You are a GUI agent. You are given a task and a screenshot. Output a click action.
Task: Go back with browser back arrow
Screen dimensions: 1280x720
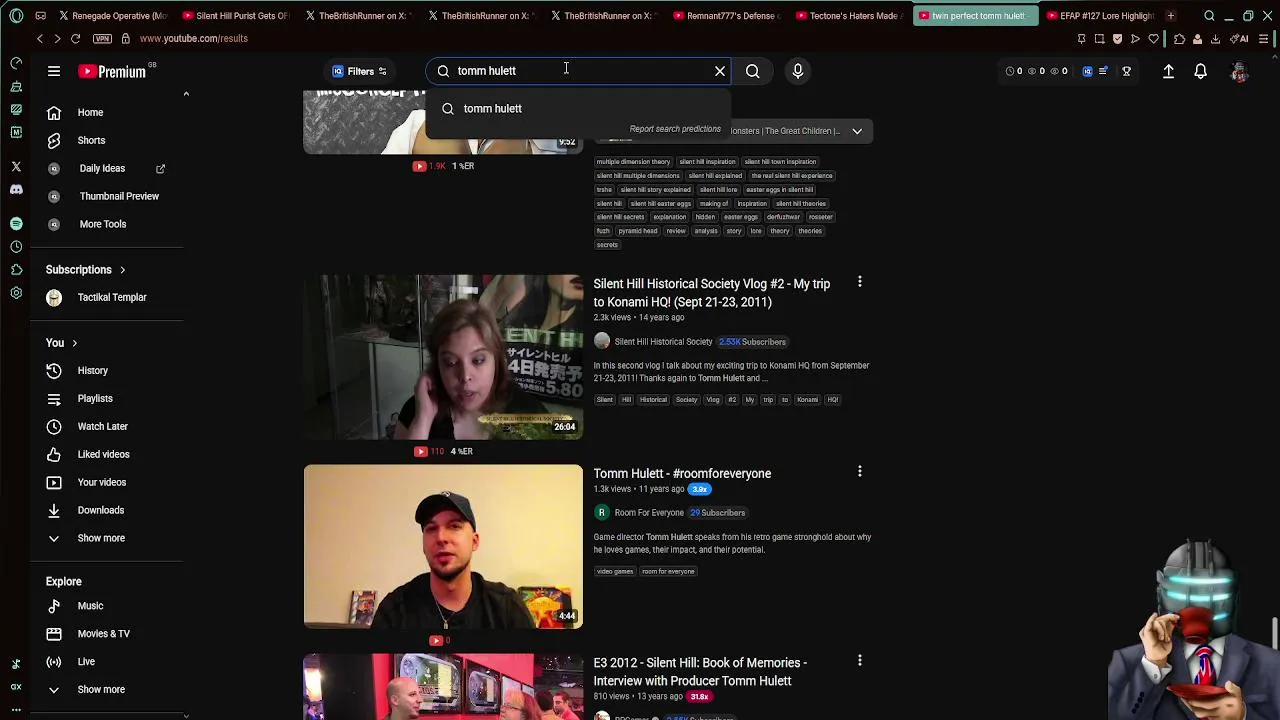click(40, 38)
